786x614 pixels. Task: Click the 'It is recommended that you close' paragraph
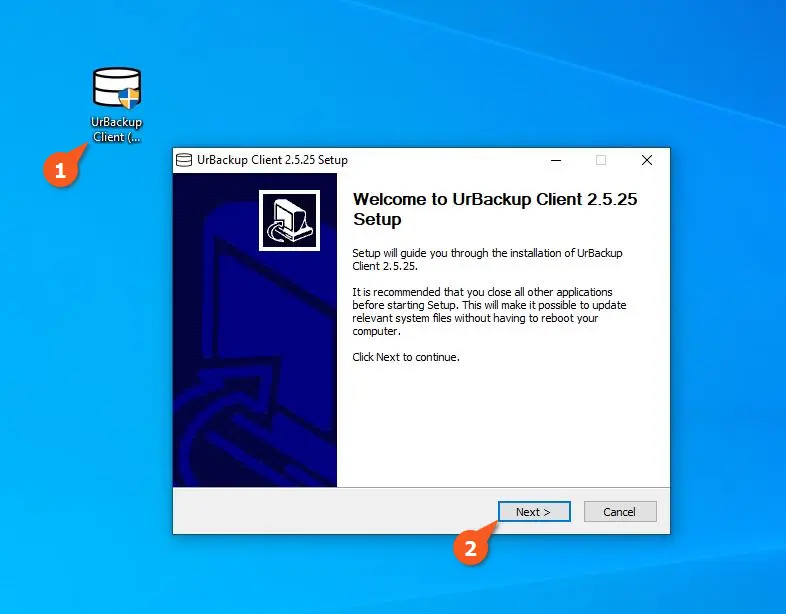tap(489, 311)
